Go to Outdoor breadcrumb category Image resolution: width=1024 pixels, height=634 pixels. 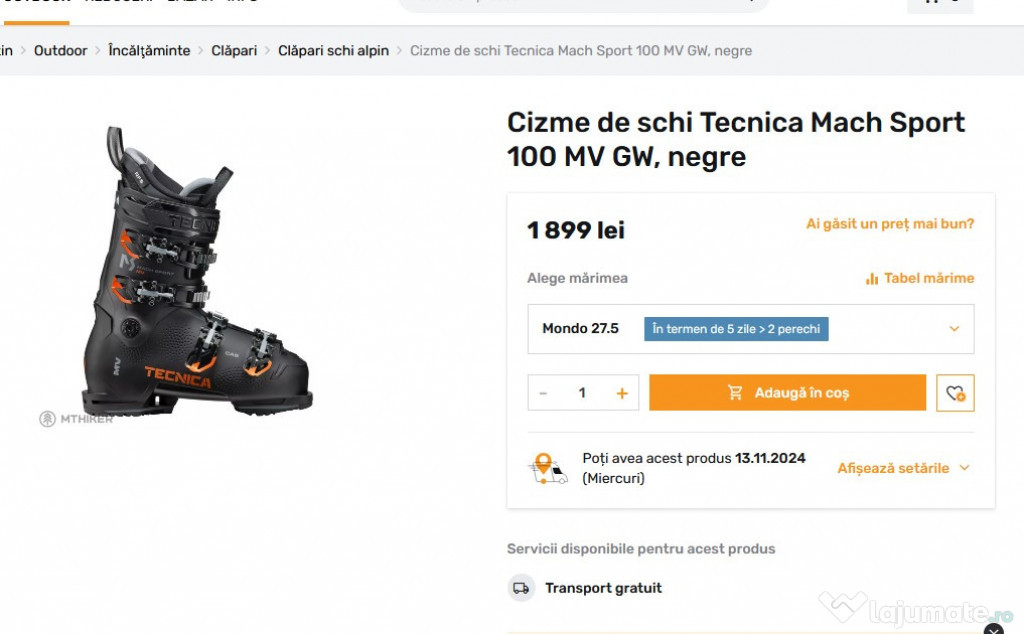pyautogui.click(x=60, y=51)
